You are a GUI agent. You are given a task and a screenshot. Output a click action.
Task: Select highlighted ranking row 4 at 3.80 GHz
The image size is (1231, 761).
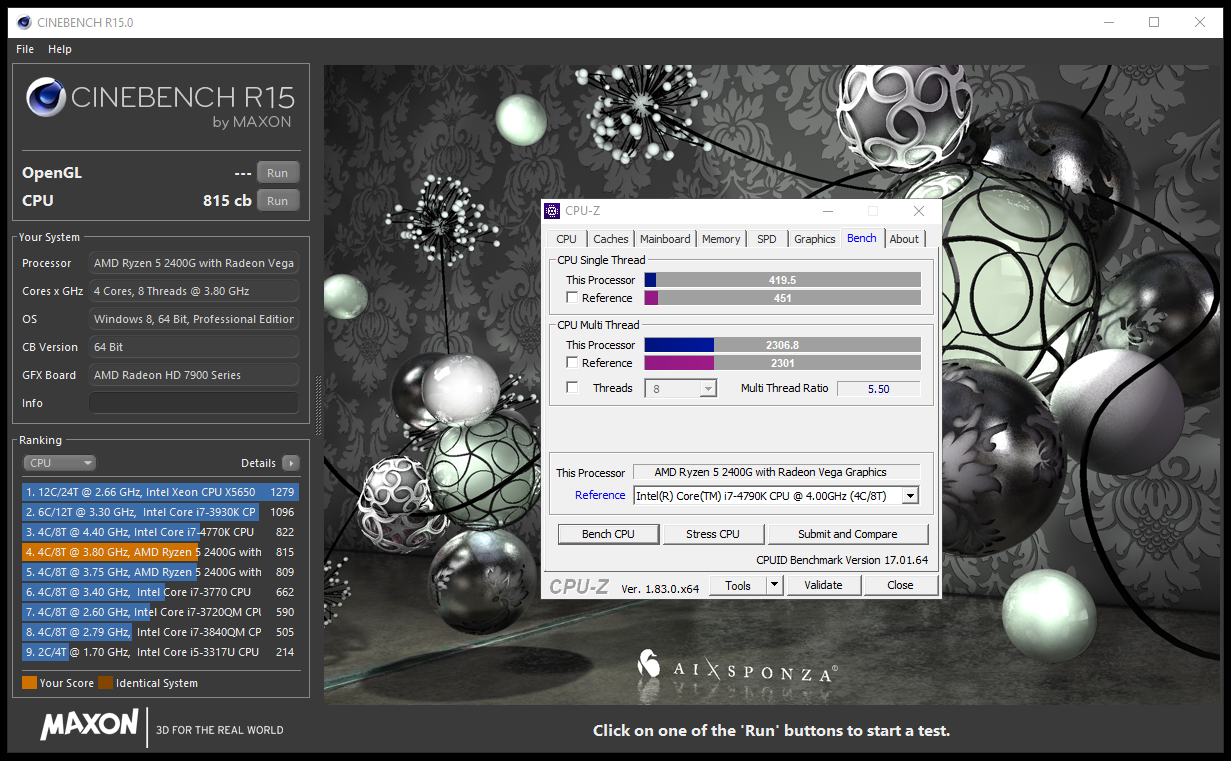click(160, 552)
